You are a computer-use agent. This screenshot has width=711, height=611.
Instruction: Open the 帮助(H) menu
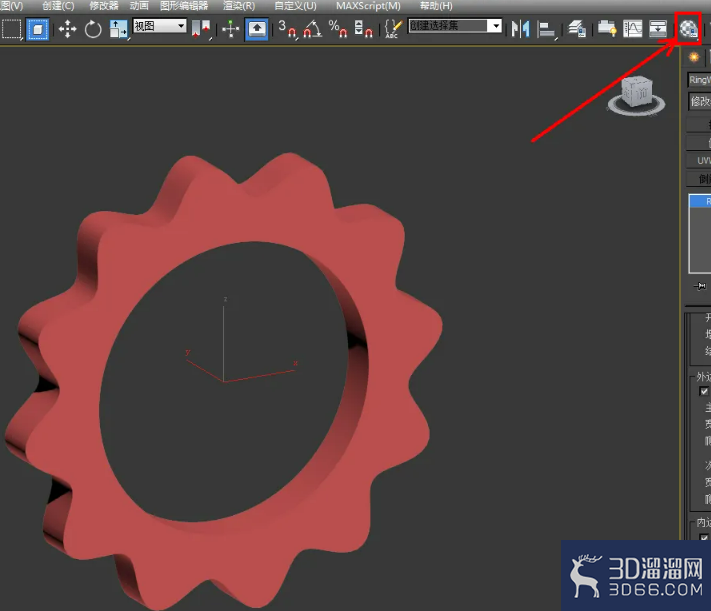436,6
